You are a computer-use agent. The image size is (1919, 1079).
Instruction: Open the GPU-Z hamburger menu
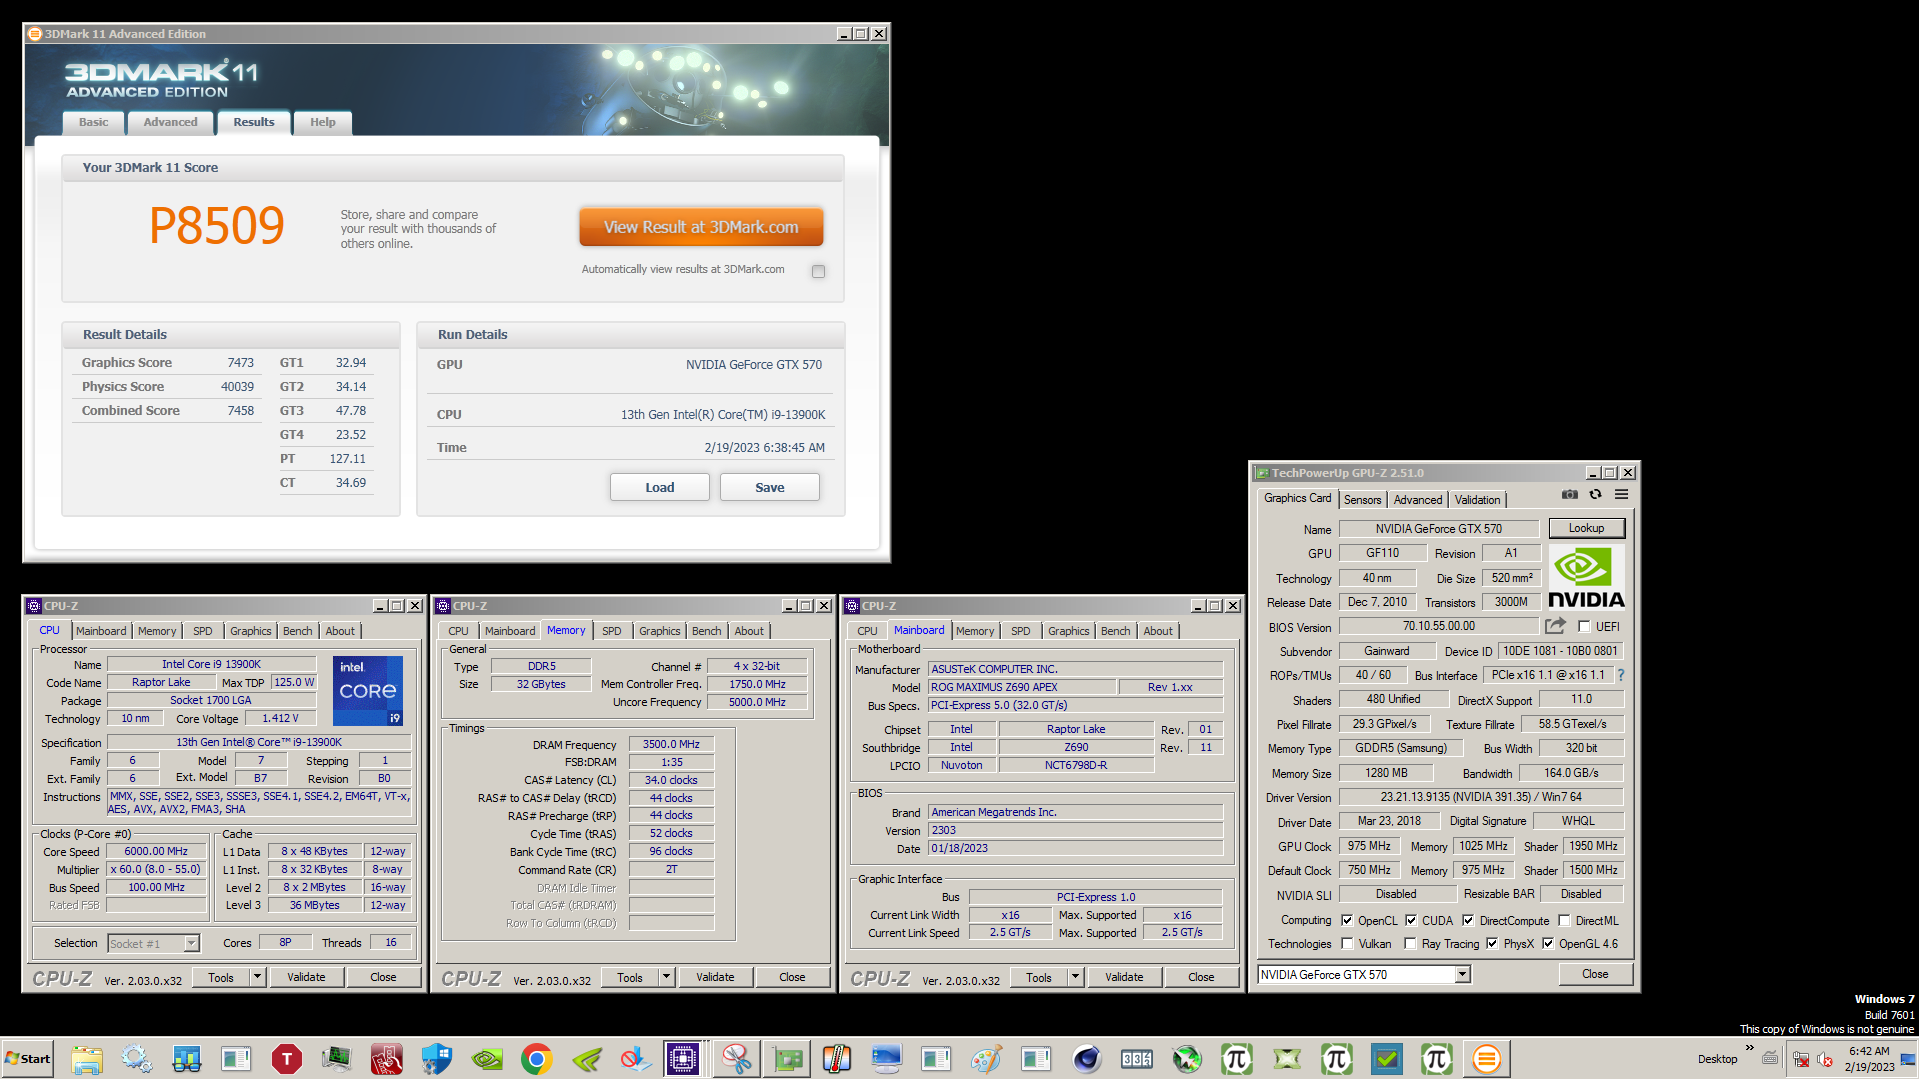coord(1621,494)
